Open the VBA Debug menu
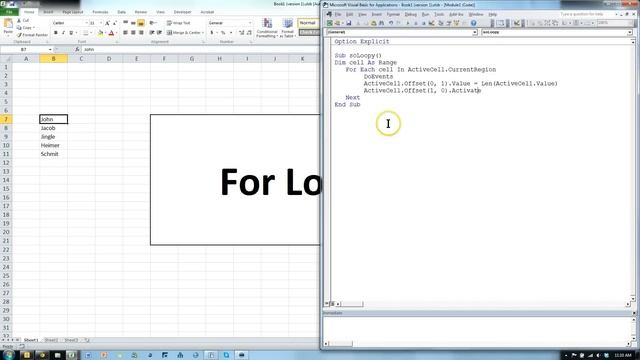Screen dimensions: 640x360 coord(411,14)
